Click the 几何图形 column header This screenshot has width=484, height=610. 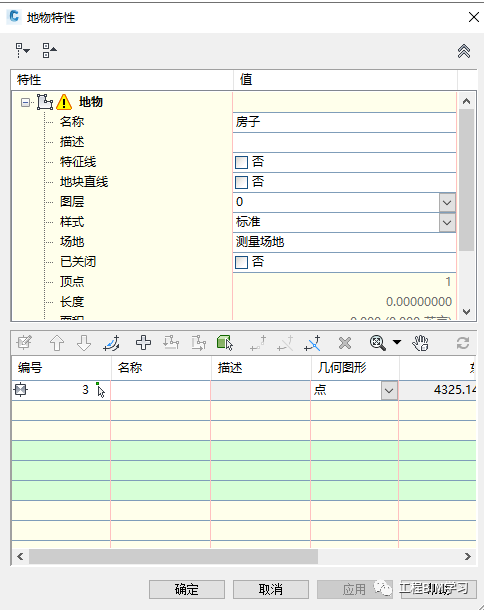355,368
